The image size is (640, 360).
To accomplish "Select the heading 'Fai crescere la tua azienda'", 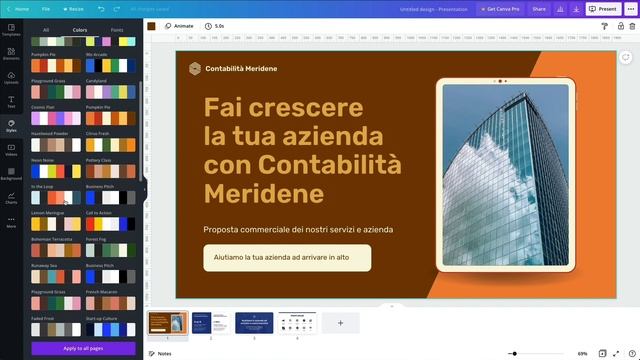I will [302, 150].
